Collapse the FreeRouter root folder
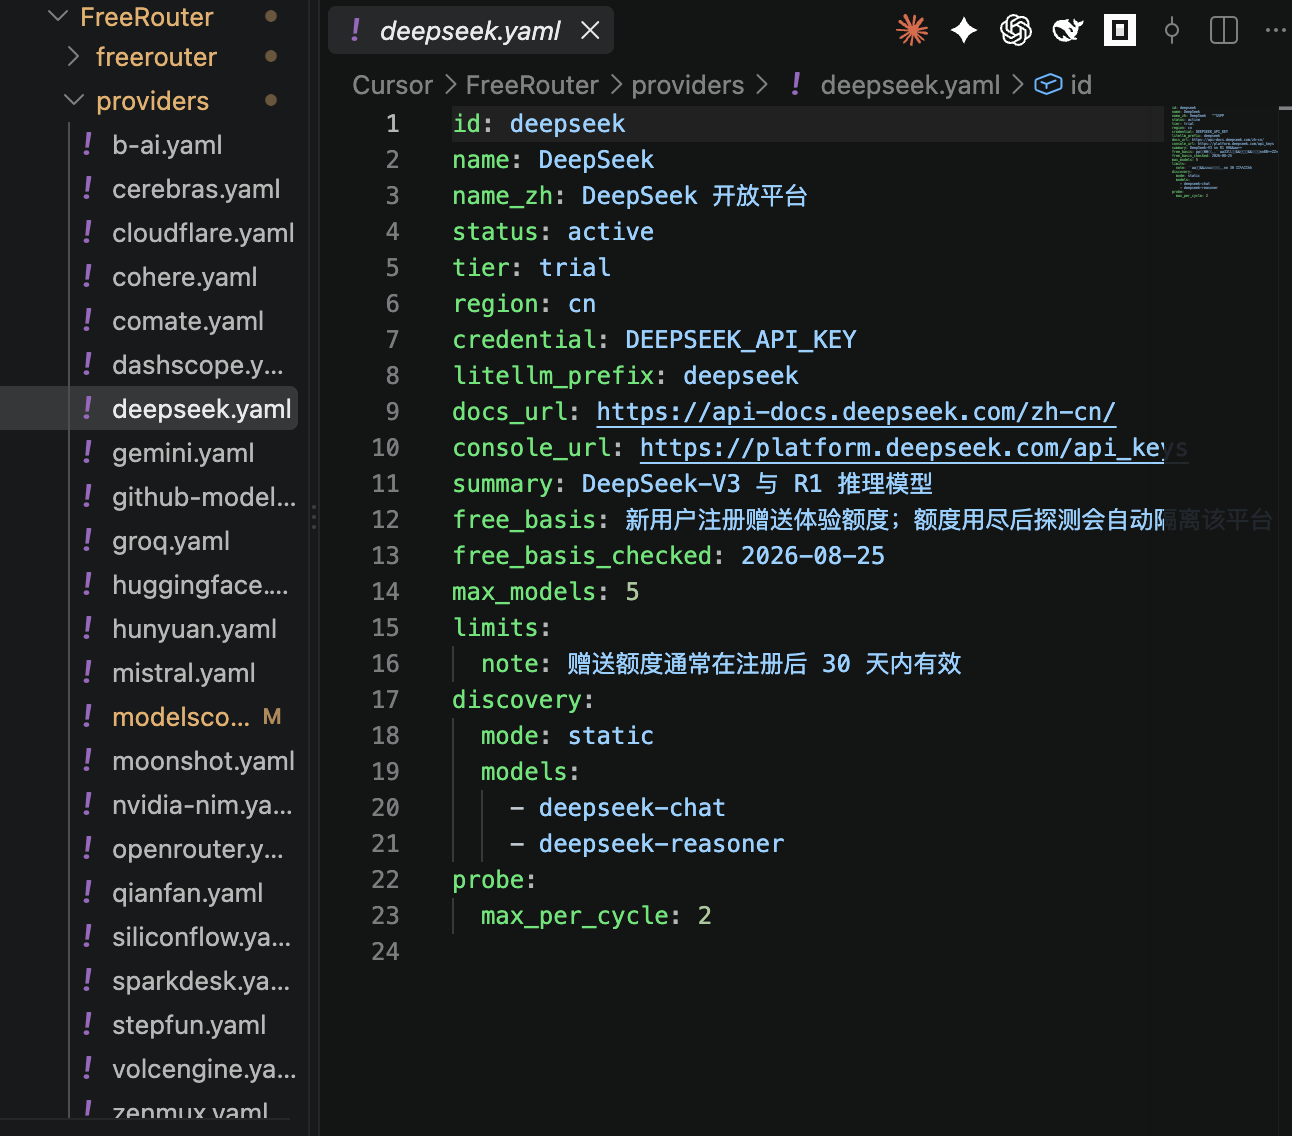 click(x=58, y=17)
